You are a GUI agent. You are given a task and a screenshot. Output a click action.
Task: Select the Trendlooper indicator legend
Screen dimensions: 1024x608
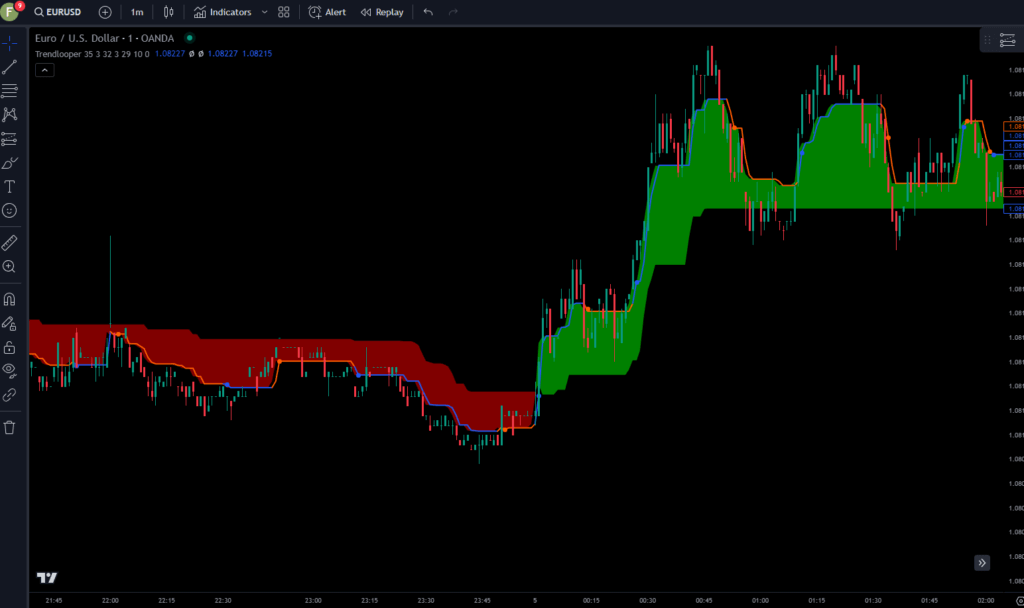[91, 54]
